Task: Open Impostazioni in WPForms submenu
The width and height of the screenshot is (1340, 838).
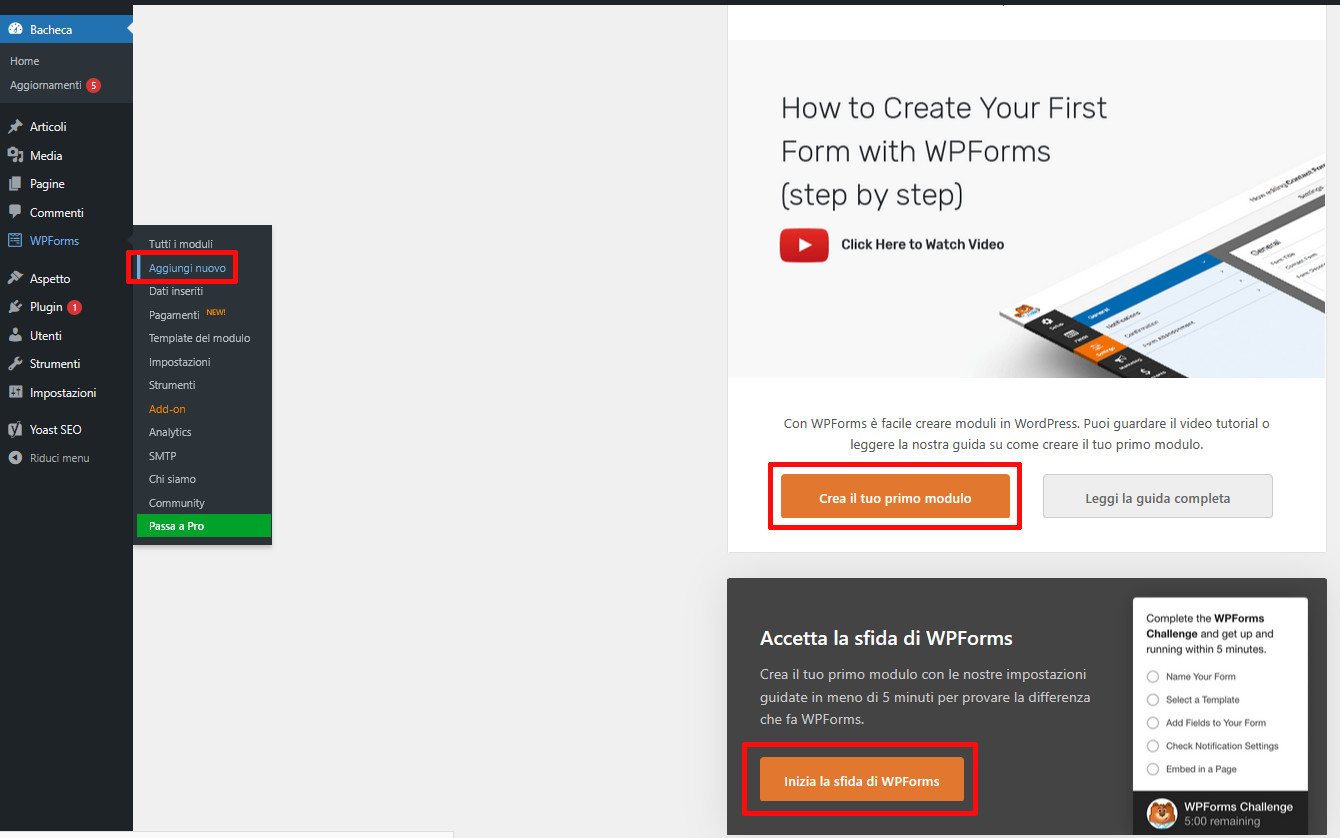Action: (180, 362)
